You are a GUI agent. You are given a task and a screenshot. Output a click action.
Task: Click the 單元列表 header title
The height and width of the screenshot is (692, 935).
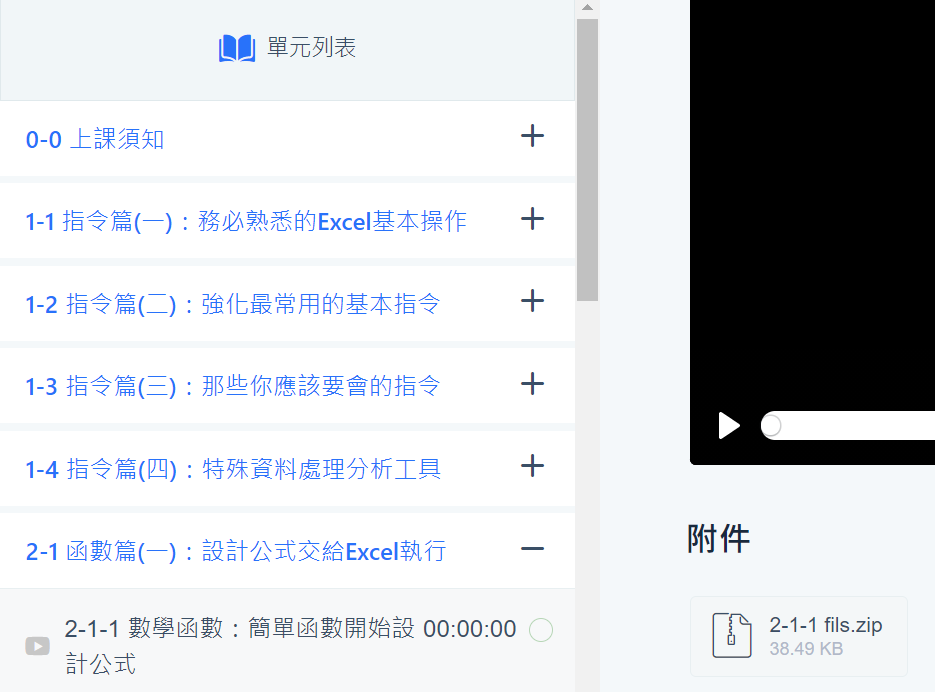click(x=311, y=48)
